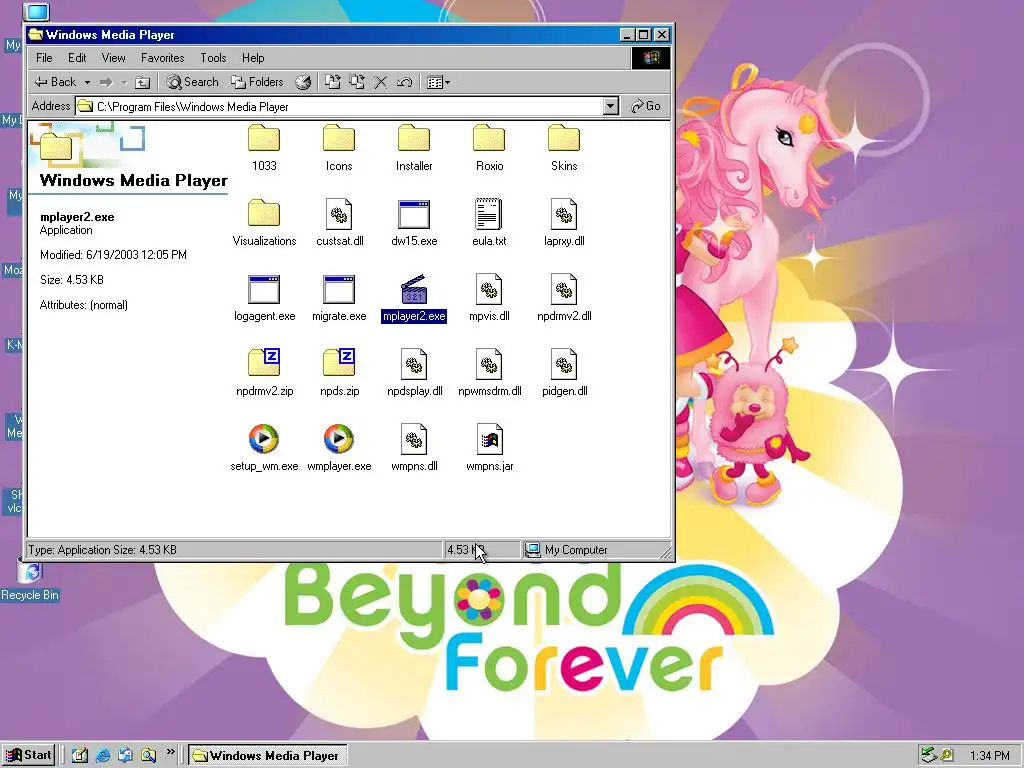Go up one folder level

click(x=142, y=82)
